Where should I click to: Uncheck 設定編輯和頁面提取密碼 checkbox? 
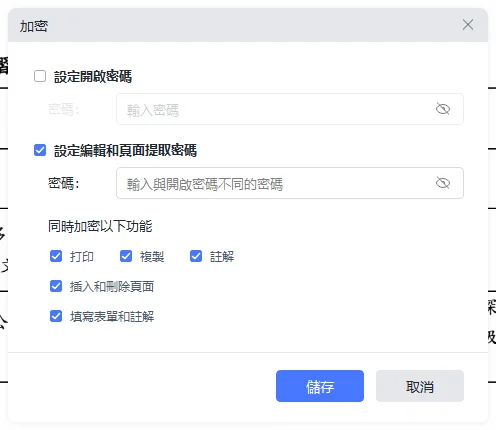(x=40, y=150)
